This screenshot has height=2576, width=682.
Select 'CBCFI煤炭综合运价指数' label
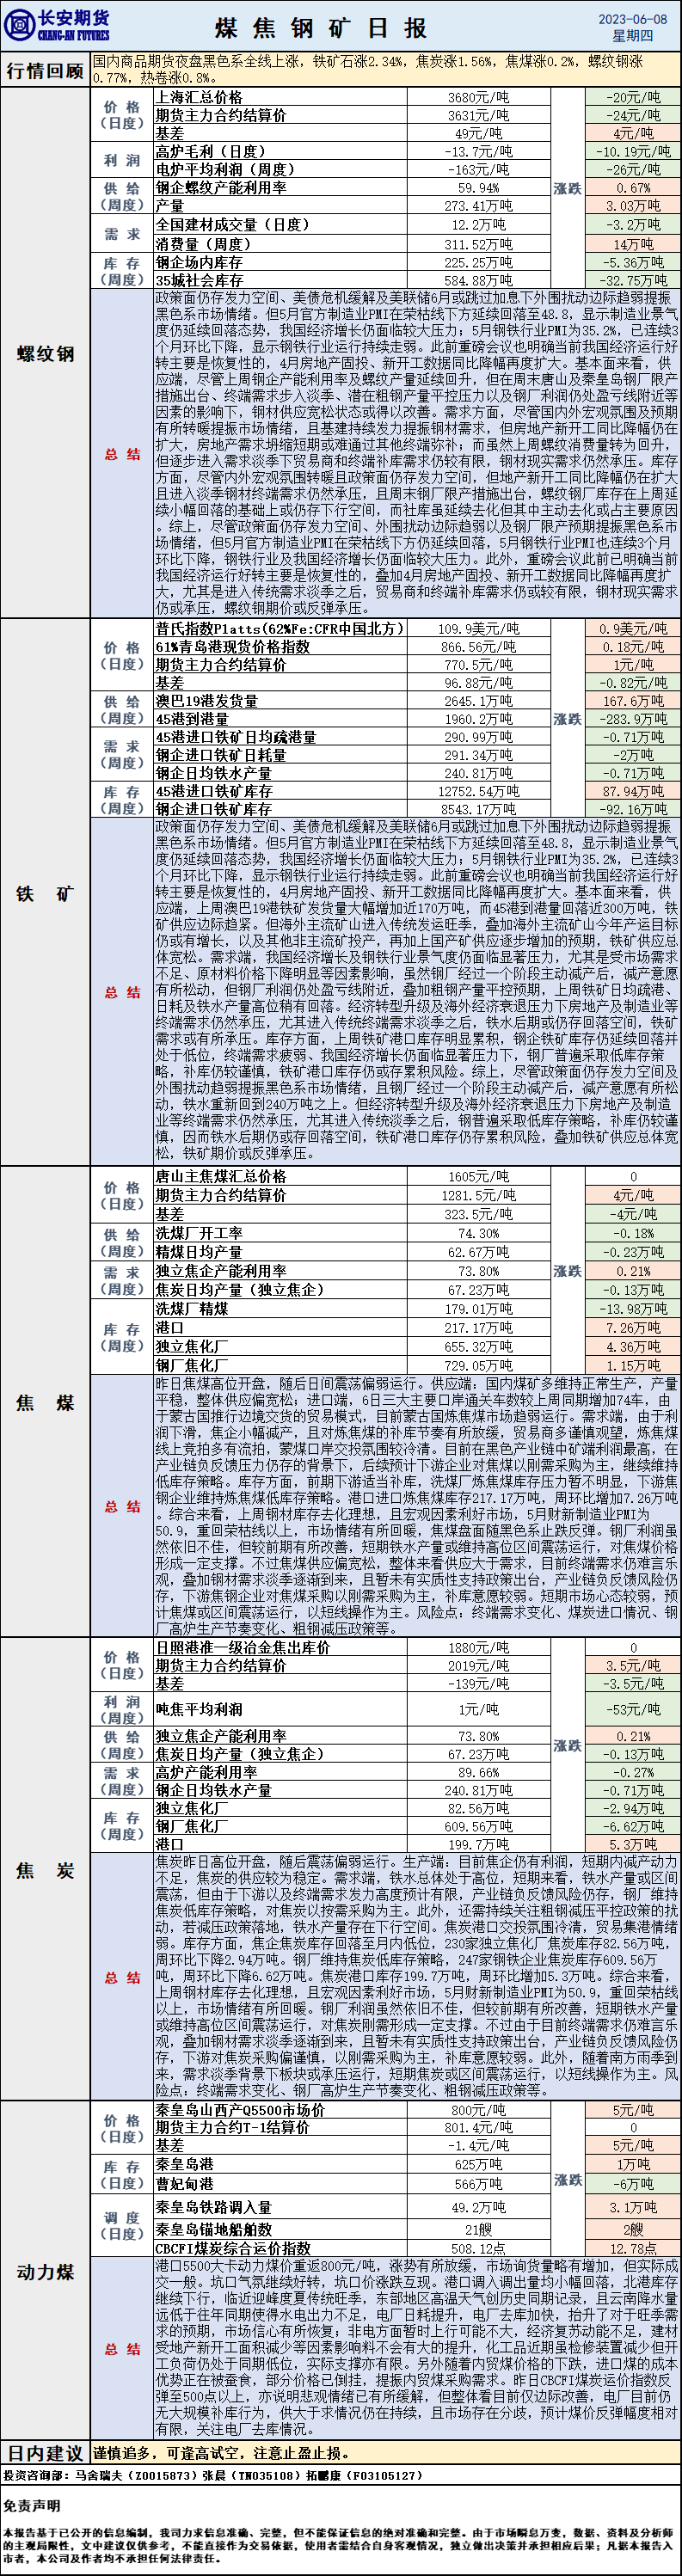tap(233, 2249)
